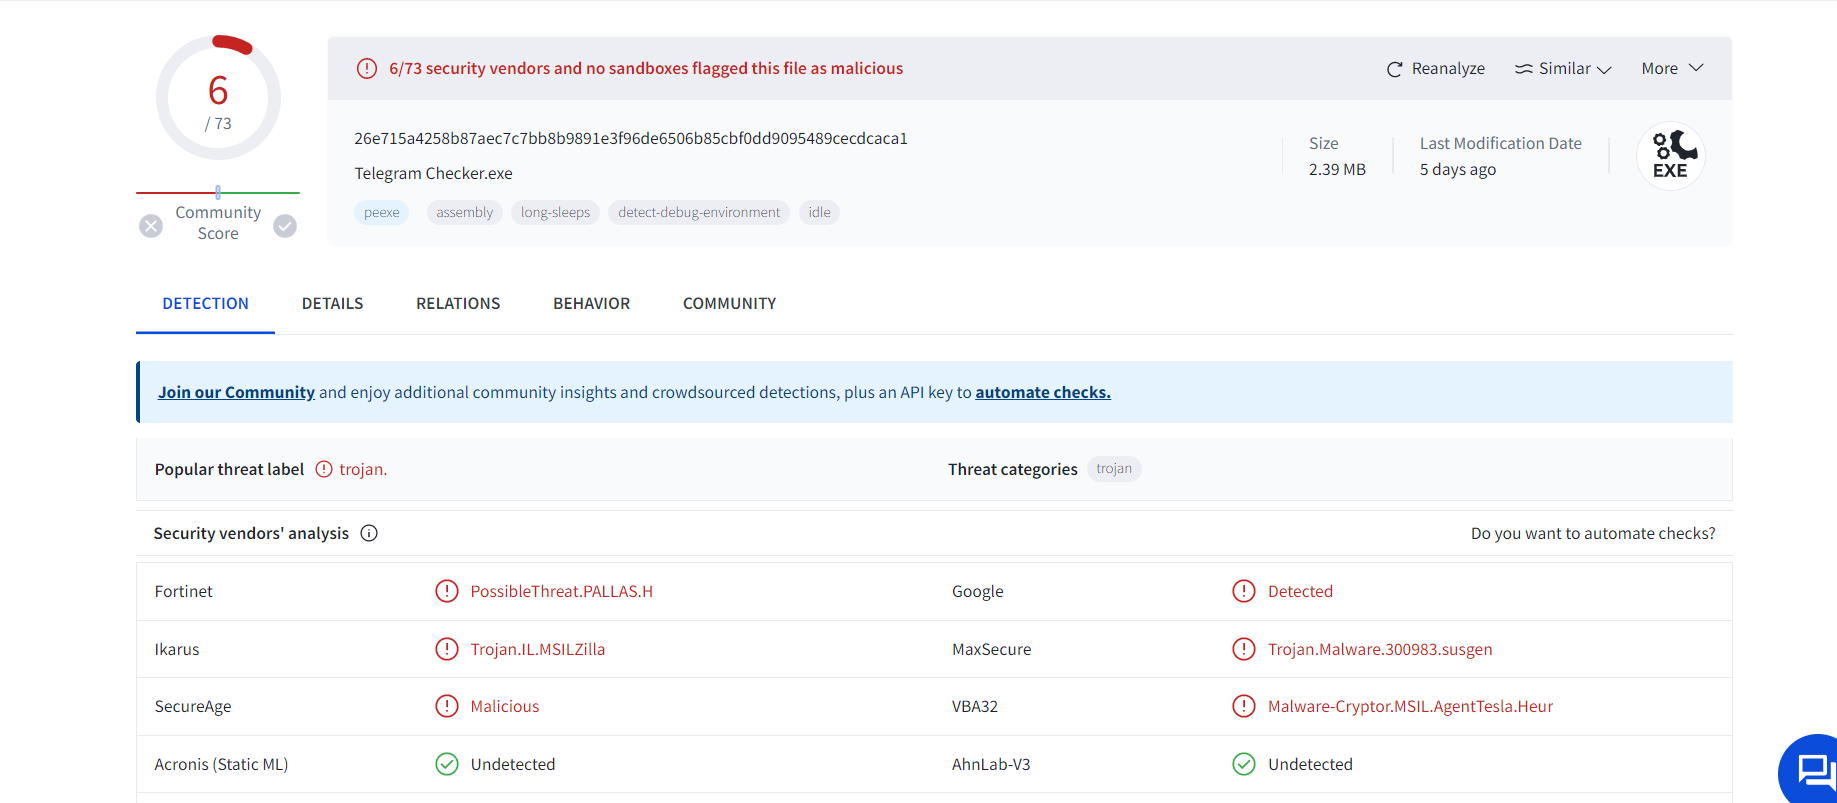Click the EXE file type icon
The height and width of the screenshot is (803, 1837).
[x=1670, y=156]
